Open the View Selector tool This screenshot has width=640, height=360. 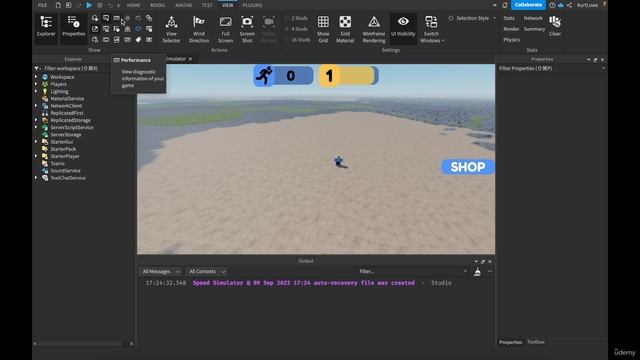click(x=171, y=29)
